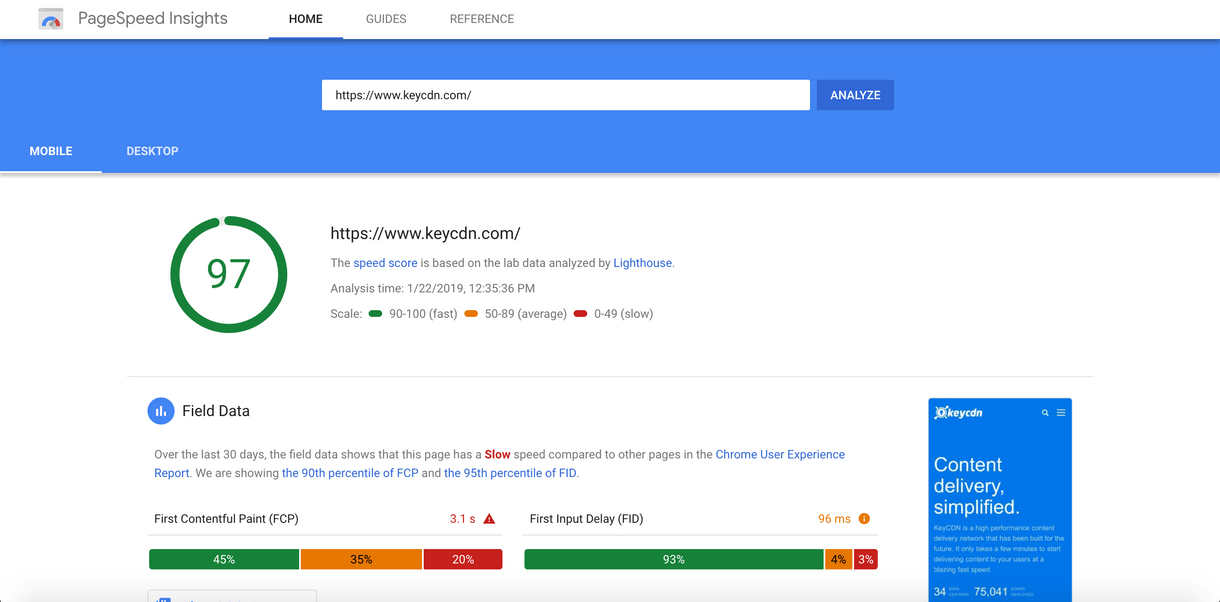This screenshot has width=1220, height=602.
Task: Click the green 93% FID bar segment
Action: [x=674, y=559]
